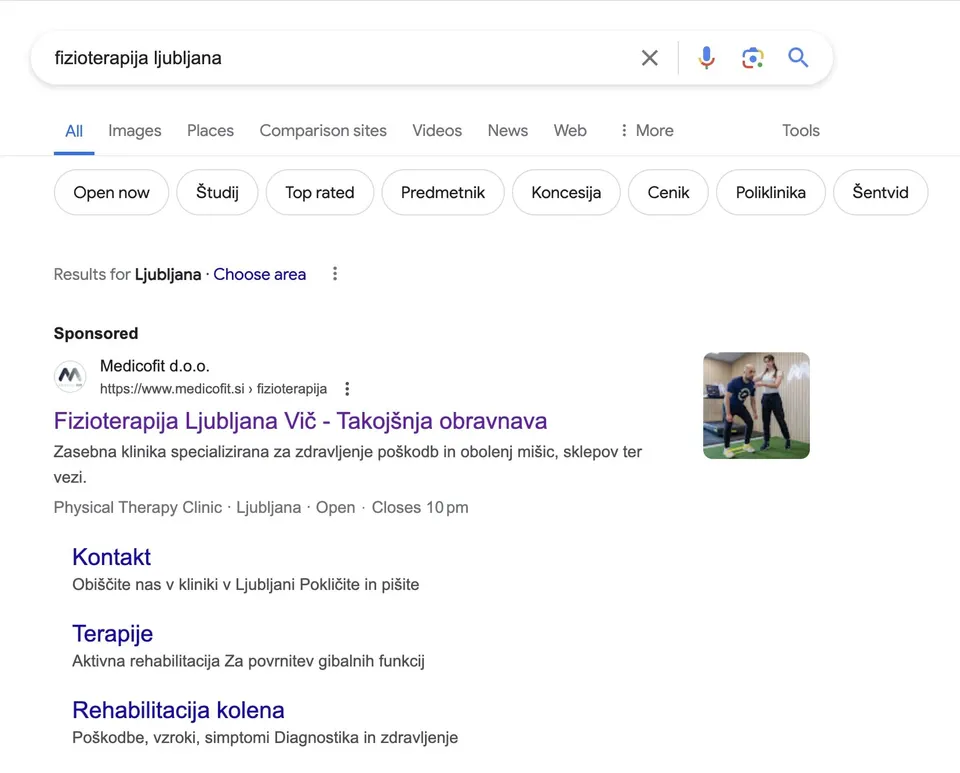Expand the More tabs dropdown
Viewport: 960px width, 773px height.
647,131
